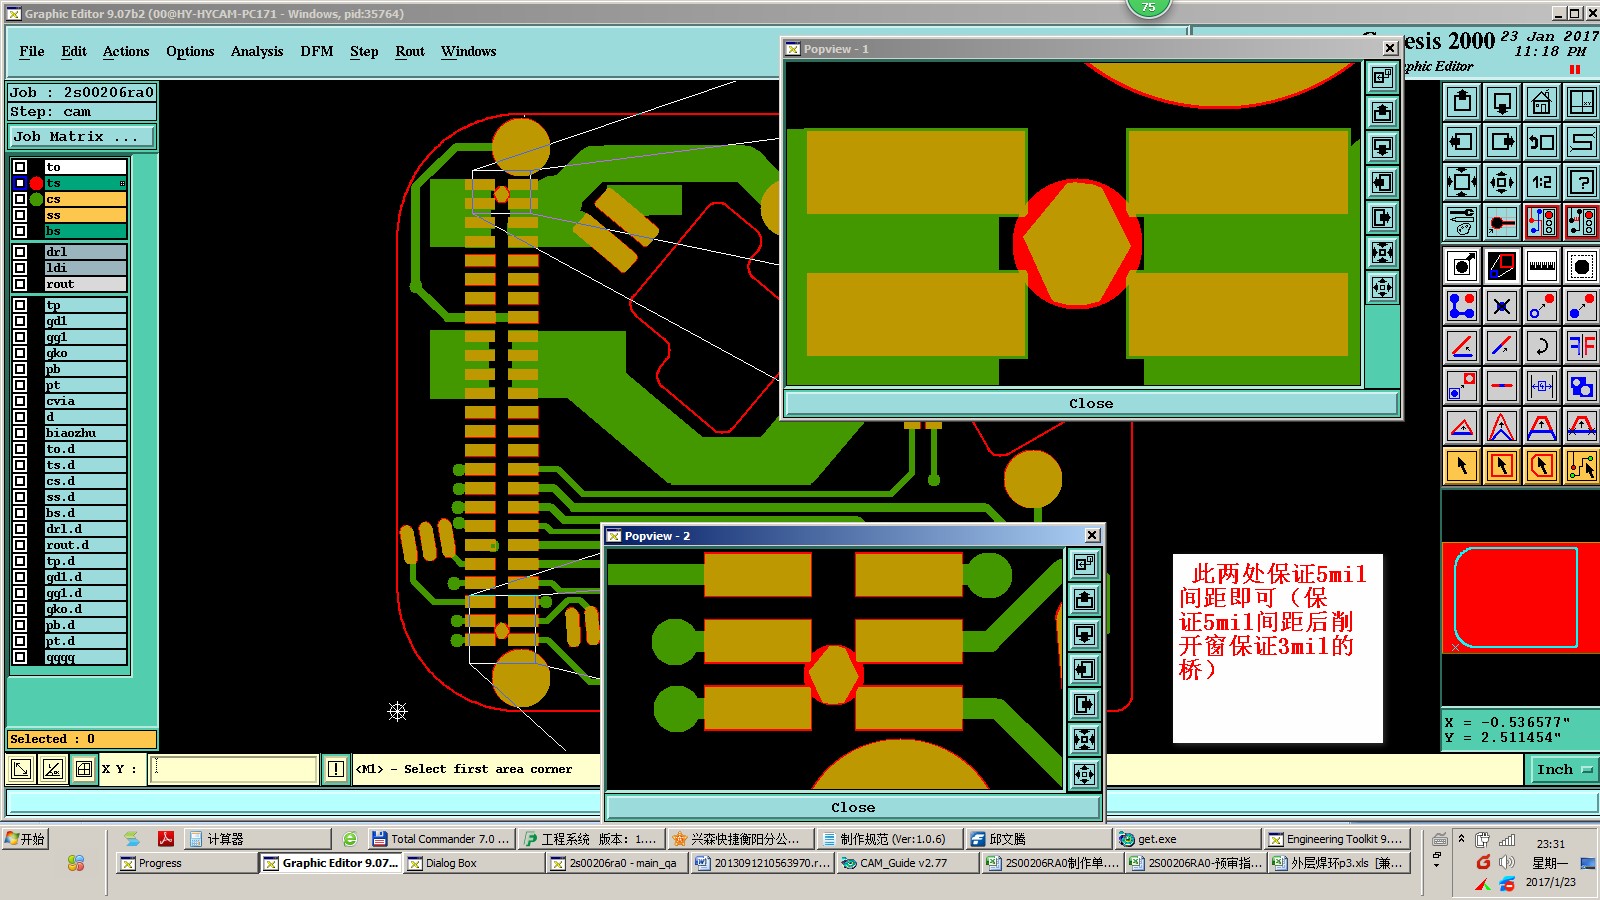Click the question mark help icon

[1582, 182]
